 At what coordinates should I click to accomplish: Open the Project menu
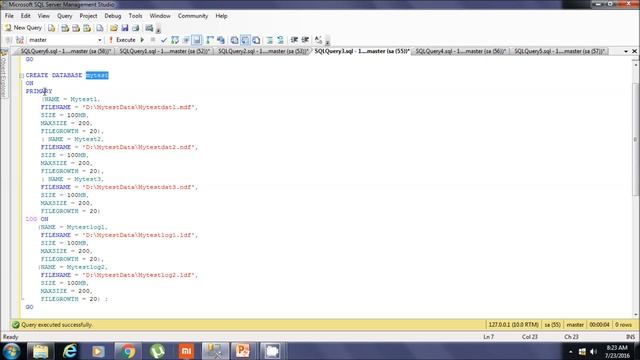[88, 16]
